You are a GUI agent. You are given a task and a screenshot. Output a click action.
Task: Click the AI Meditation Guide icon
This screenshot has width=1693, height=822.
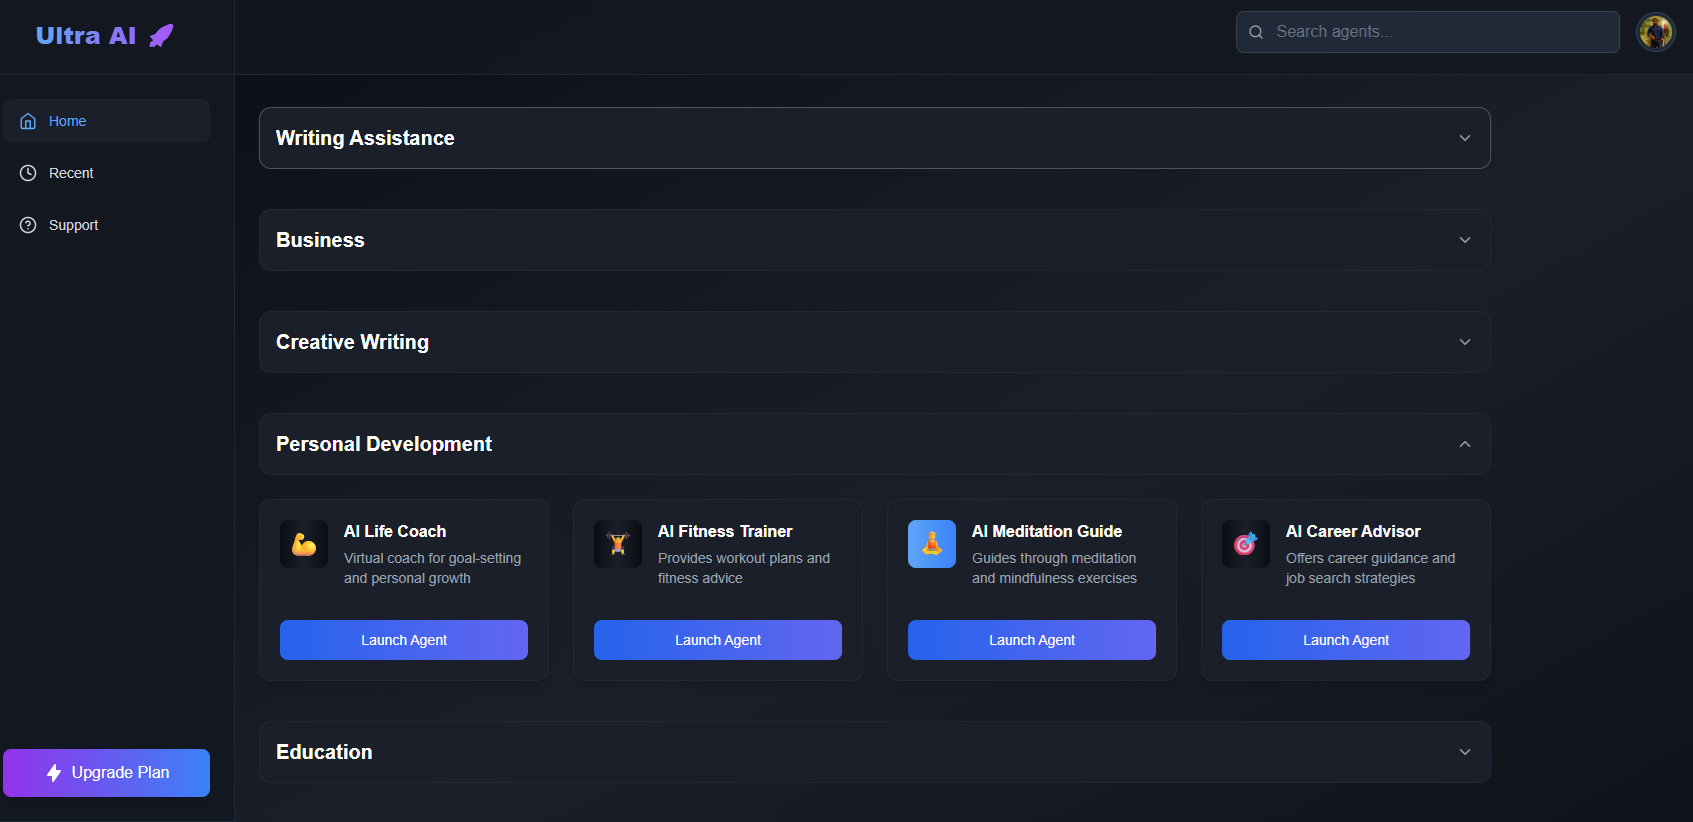coord(932,544)
